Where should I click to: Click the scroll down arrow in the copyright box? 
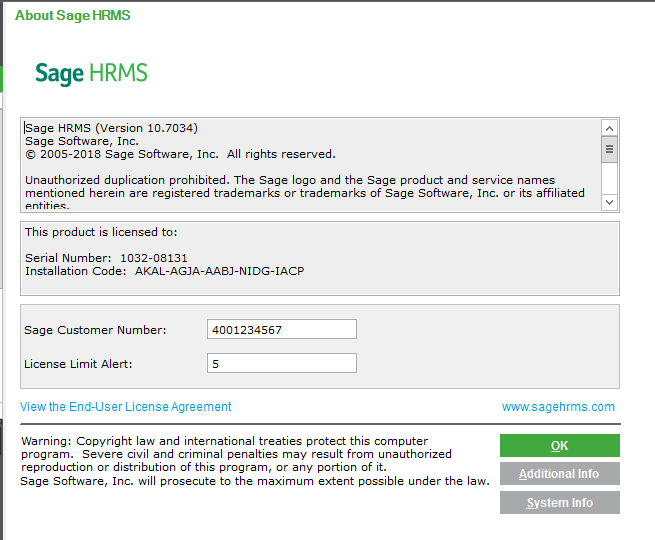pyautogui.click(x=608, y=202)
